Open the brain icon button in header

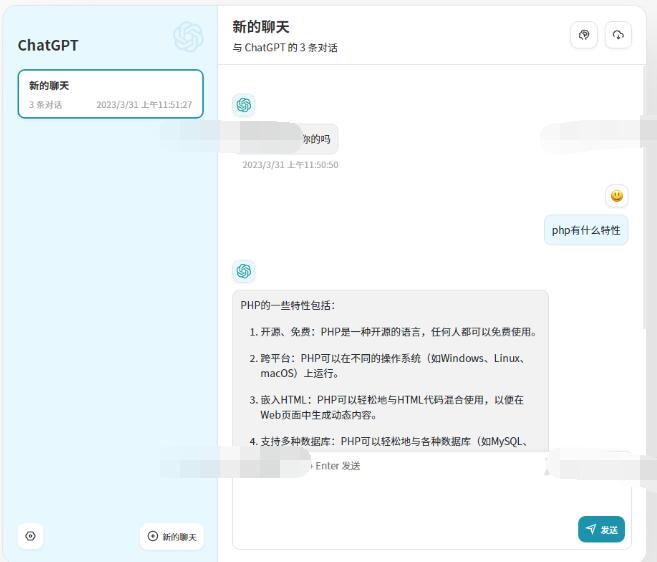584,35
